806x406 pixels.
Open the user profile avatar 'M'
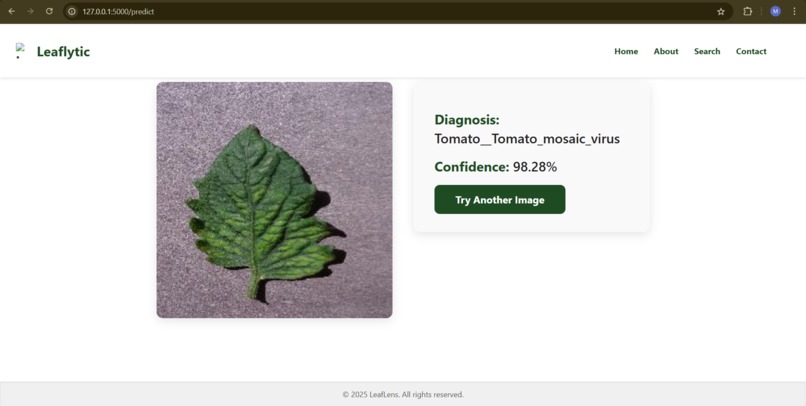click(x=775, y=11)
